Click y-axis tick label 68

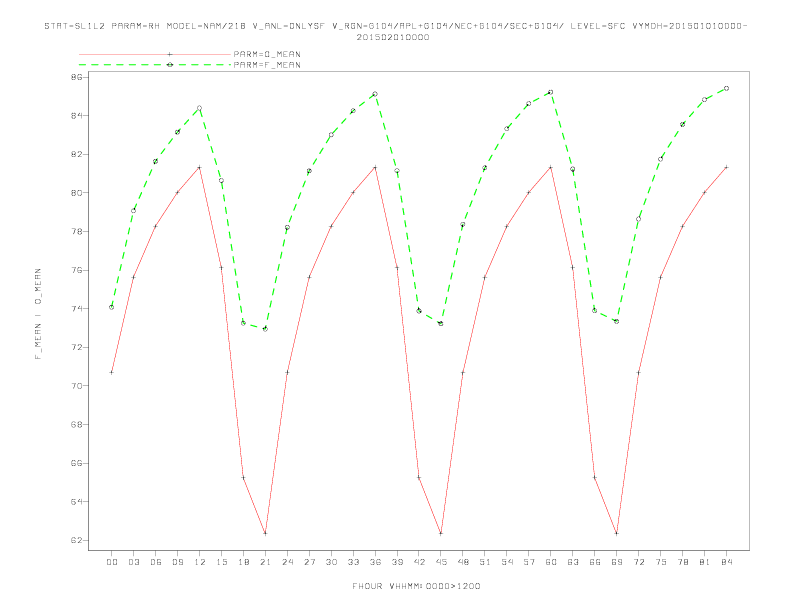click(x=76, y=425)
